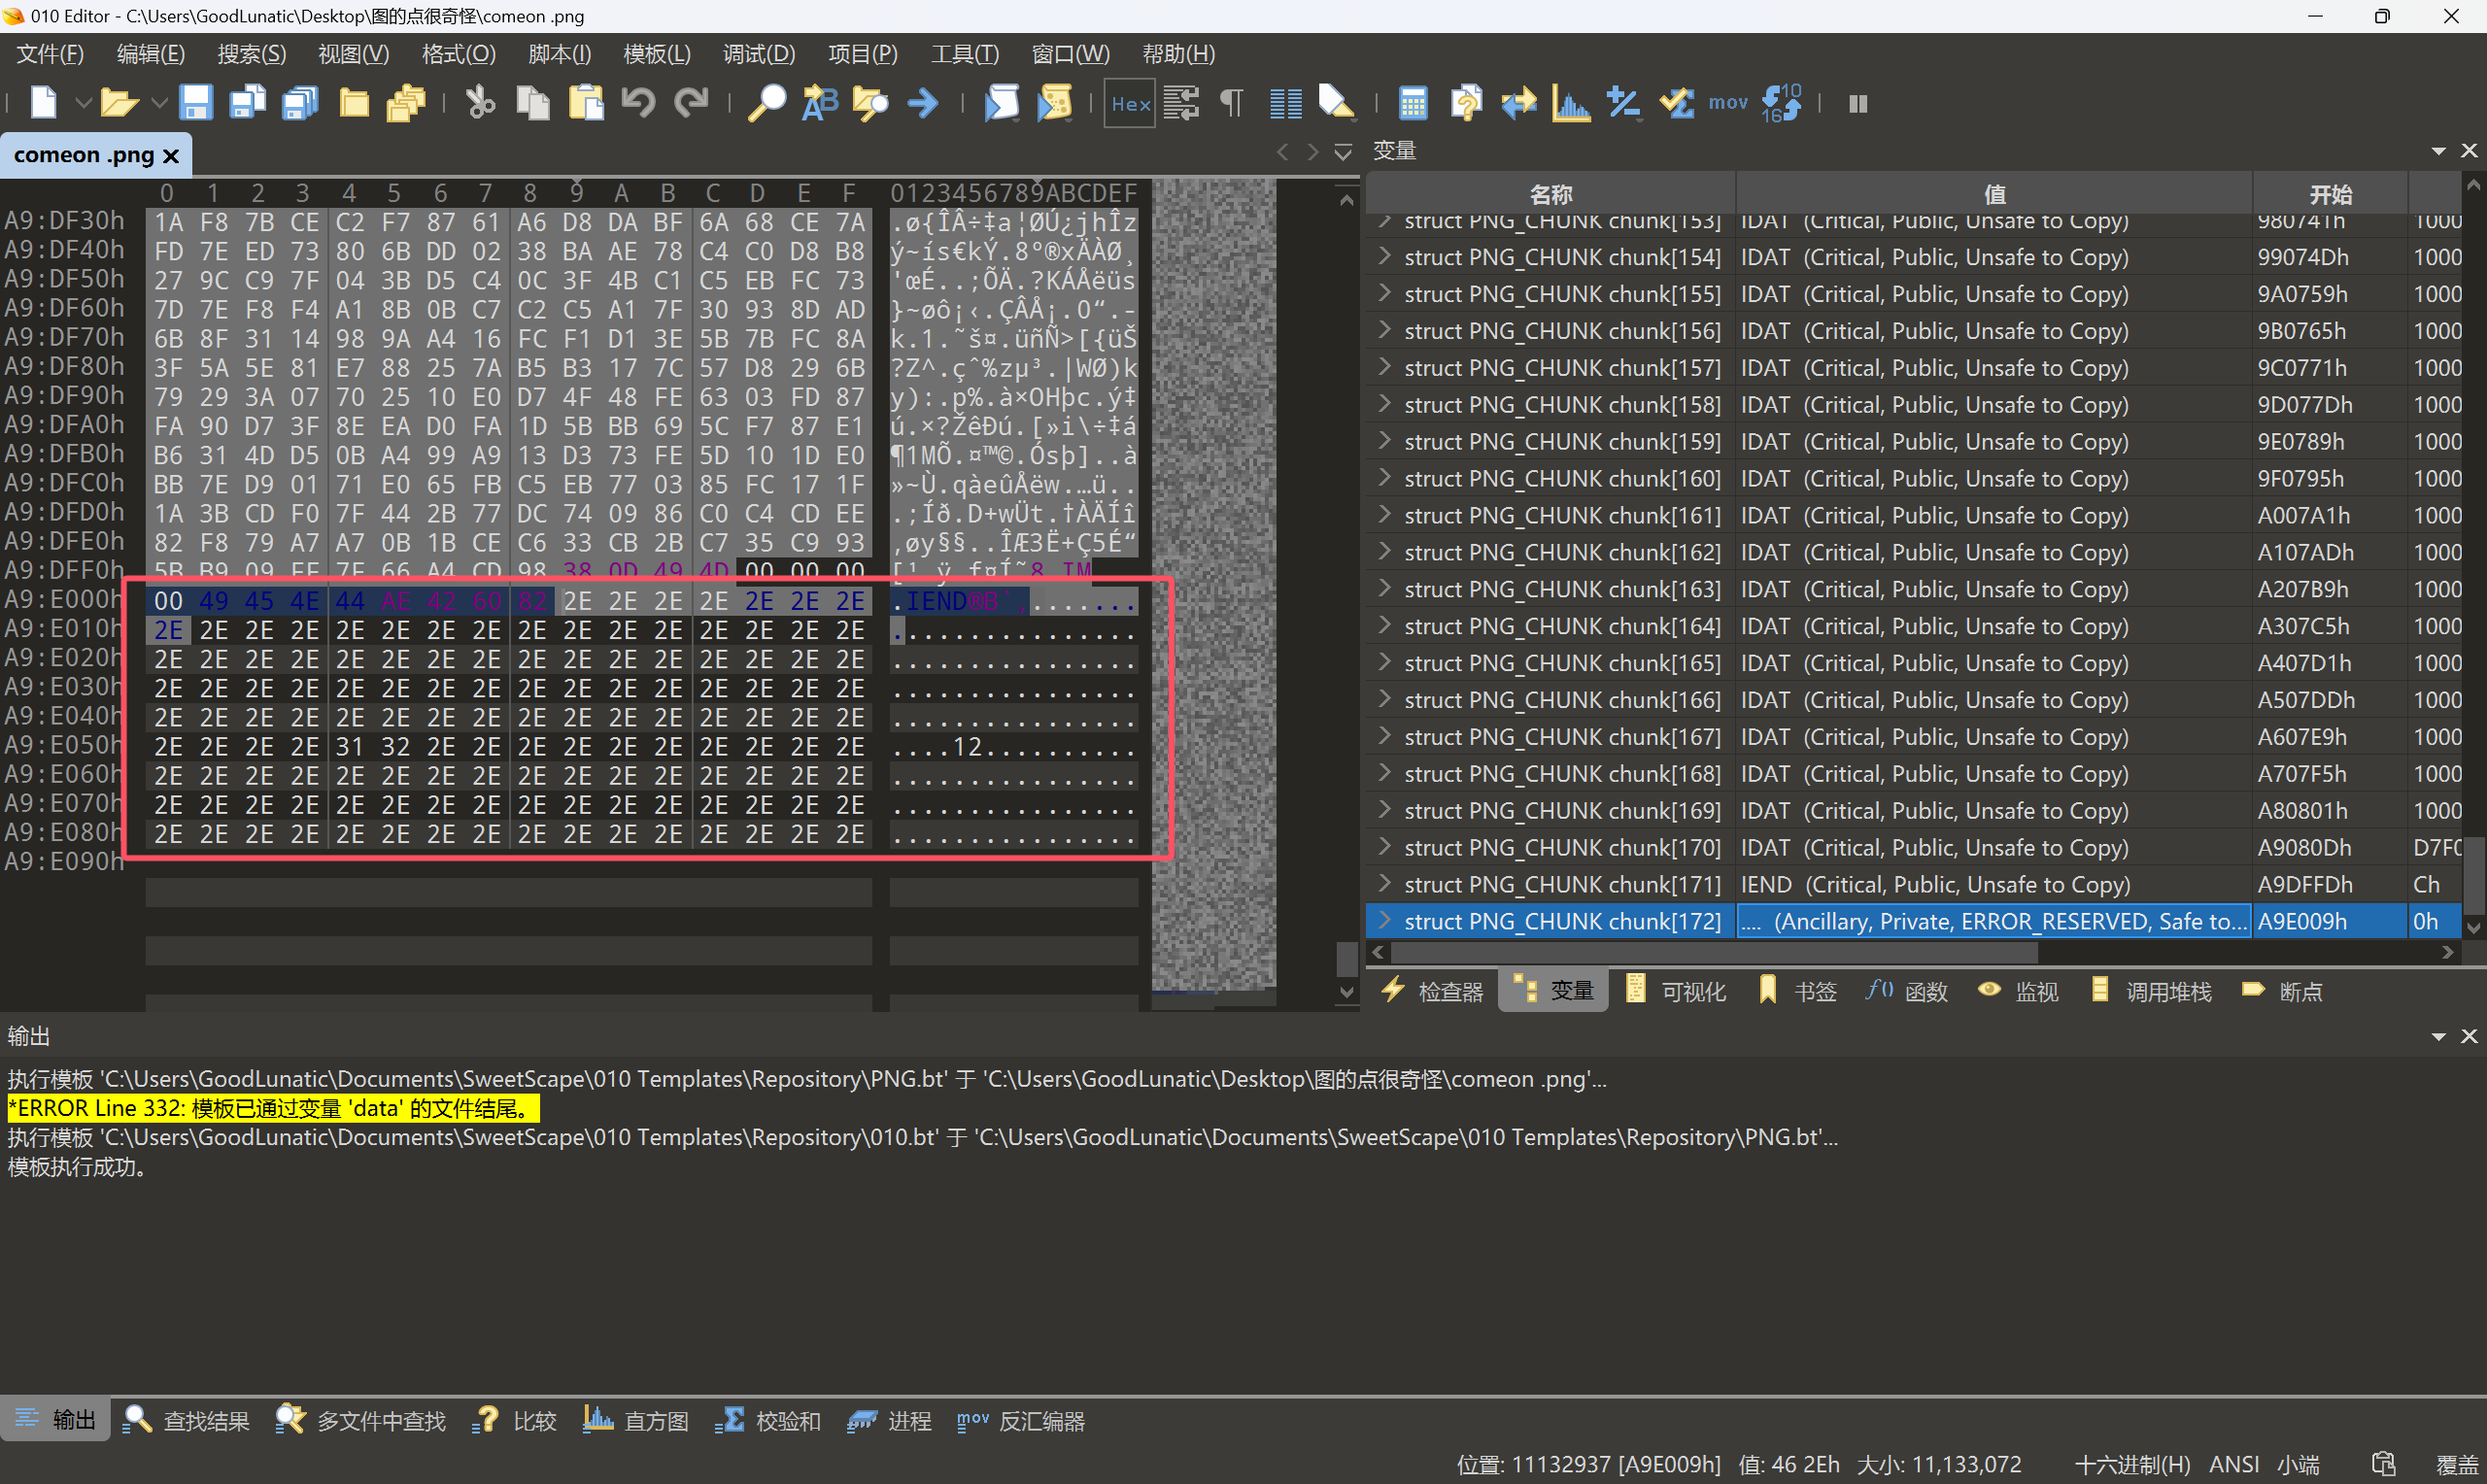Click the highlight pencil icon
Screen dimensions: 2487x1484
pos(1337,103)
